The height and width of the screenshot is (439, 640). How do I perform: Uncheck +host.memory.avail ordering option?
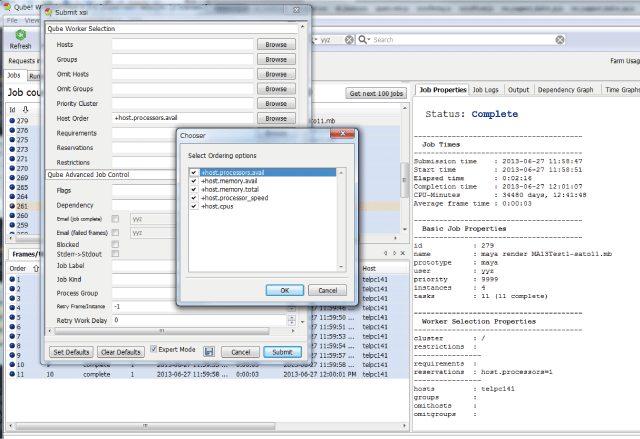[x=194, y=181]
